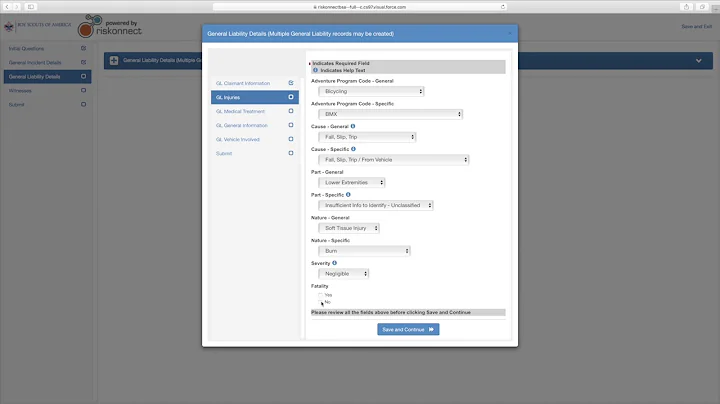Click the Riskonnect logo
This screenshot has width=720, height=404.
coord(110,26)
